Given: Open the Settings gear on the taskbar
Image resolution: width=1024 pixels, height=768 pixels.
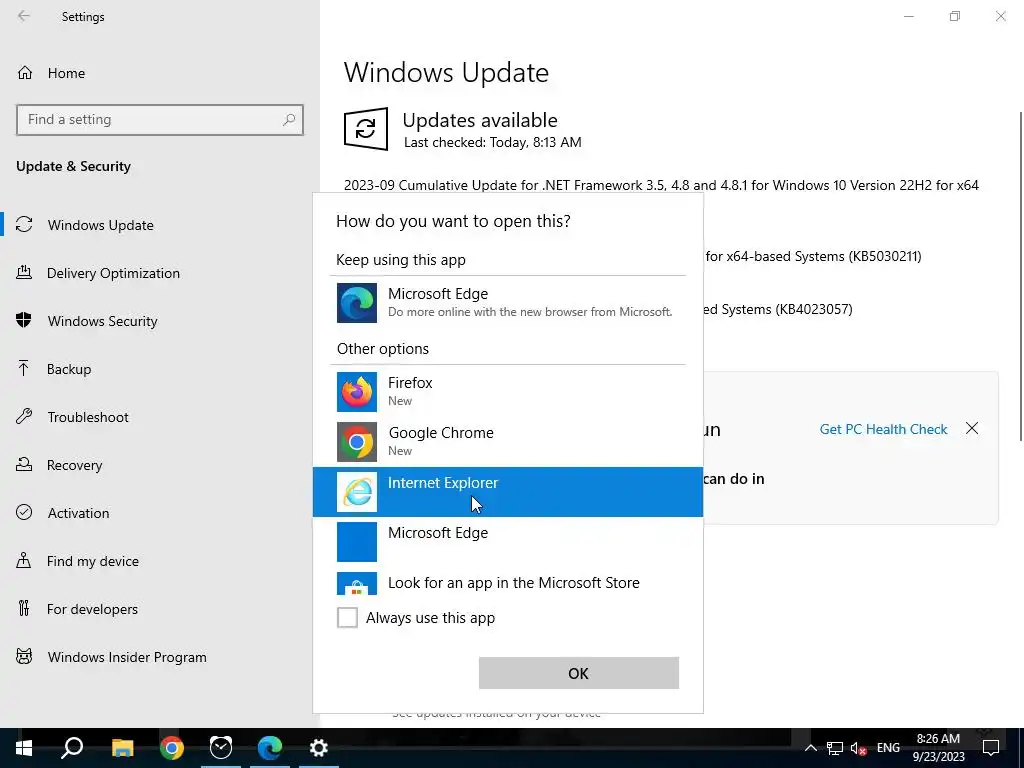Looking at the screenshot, I should tap(319, 748).
